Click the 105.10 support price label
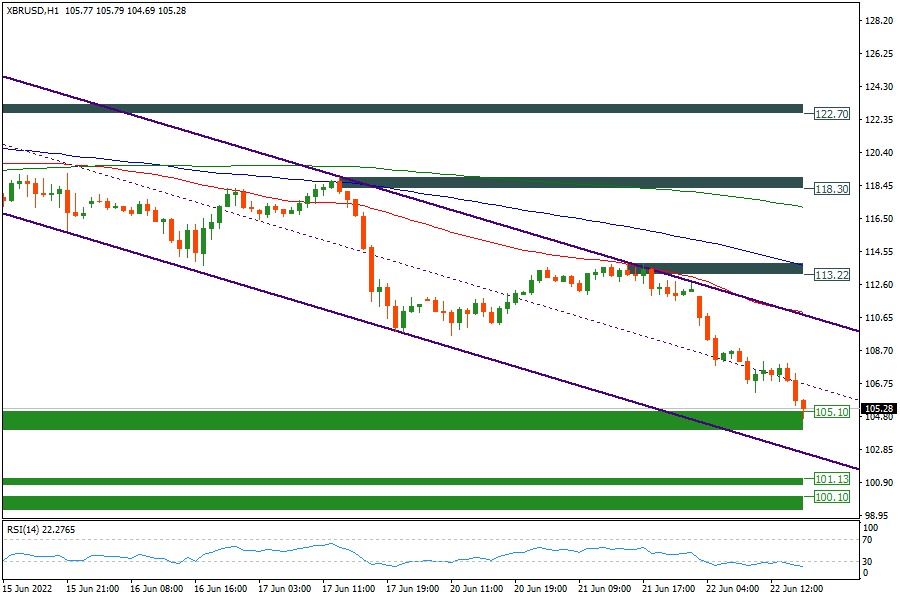The height and width of the screenshot is (600, 900). pyautogui.click(x=831, y=411)
